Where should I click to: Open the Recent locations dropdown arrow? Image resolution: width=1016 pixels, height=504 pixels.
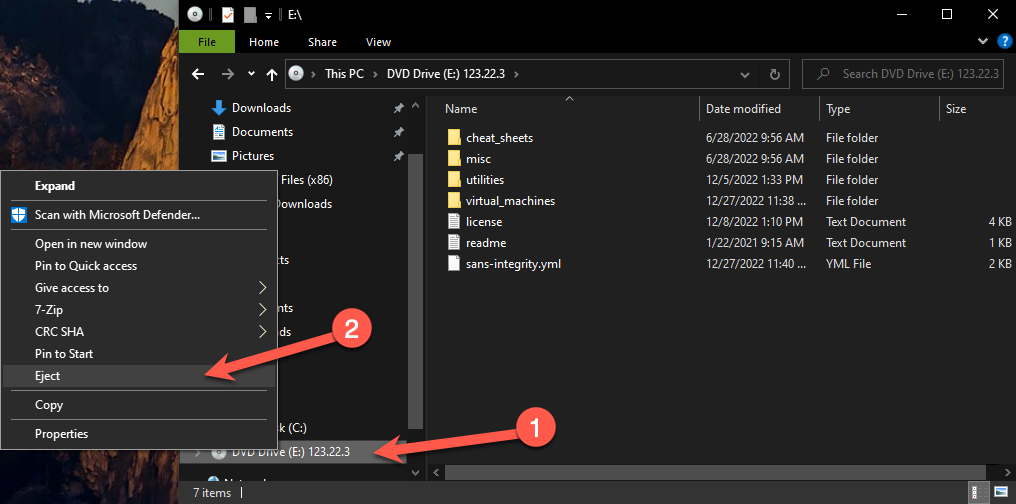coord(250,75)
